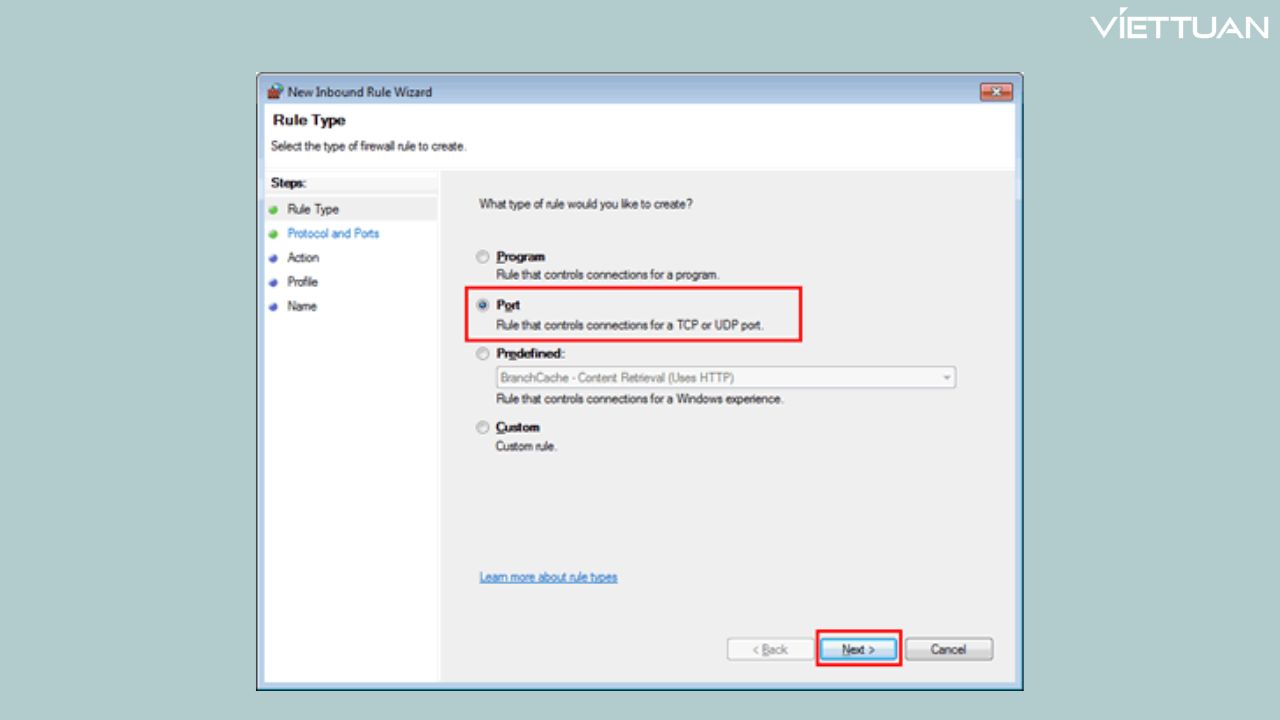Click the firewall wizard icon in title bar
Image resolution: width=1280 pixels, height=720 pixels.
(x=275, y=92)
